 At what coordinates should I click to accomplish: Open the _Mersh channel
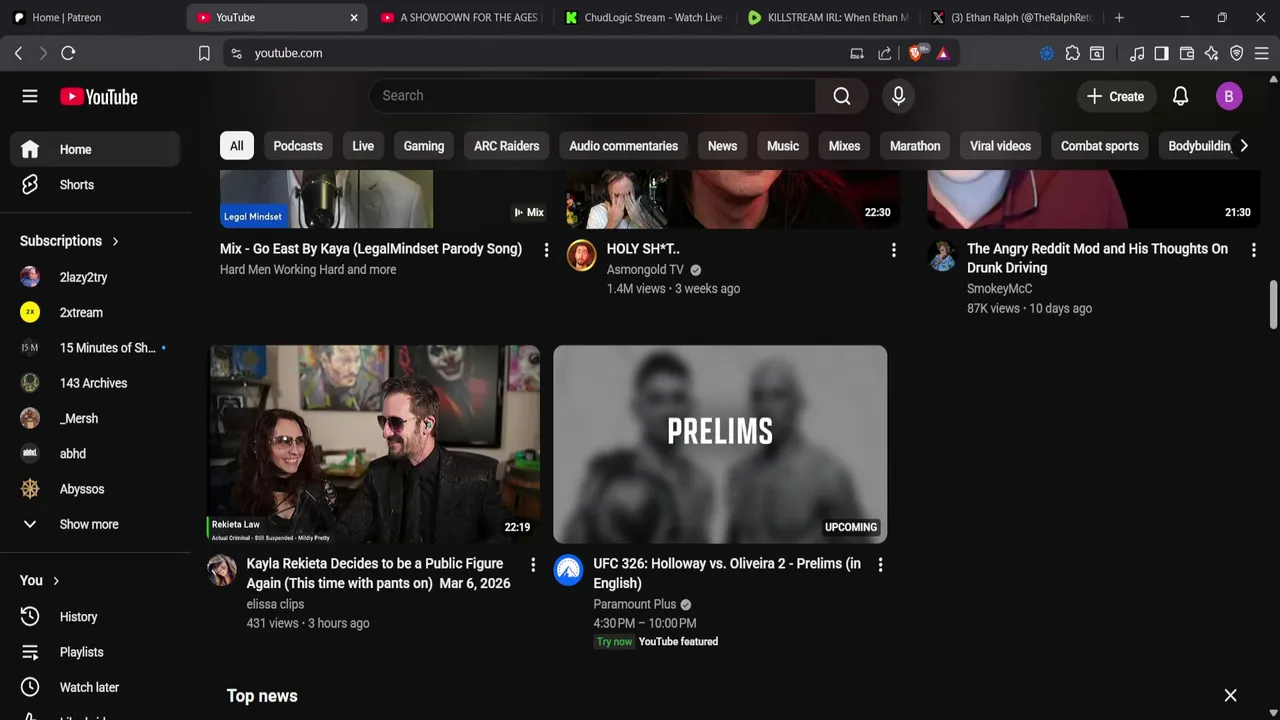coord(95,418)
